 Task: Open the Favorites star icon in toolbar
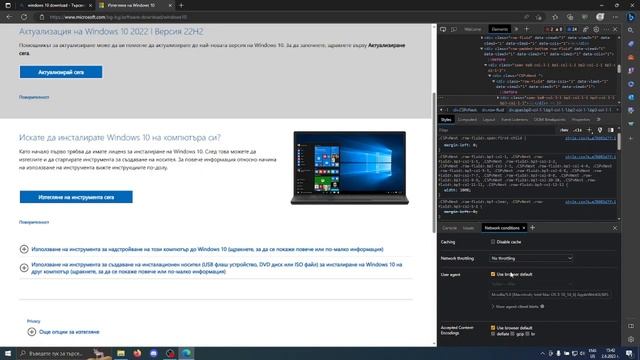[555, 17]
